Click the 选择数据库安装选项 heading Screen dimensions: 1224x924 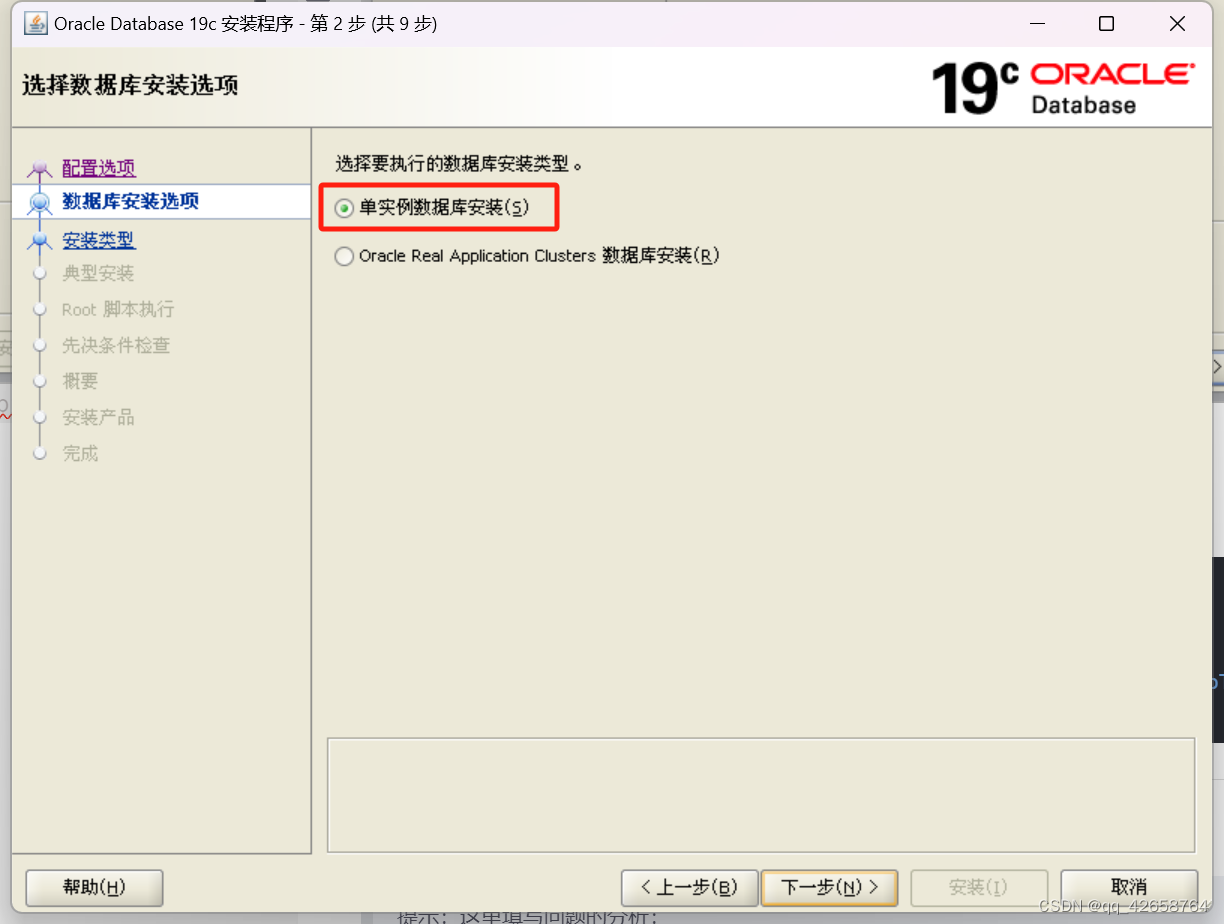click(130, 85)
